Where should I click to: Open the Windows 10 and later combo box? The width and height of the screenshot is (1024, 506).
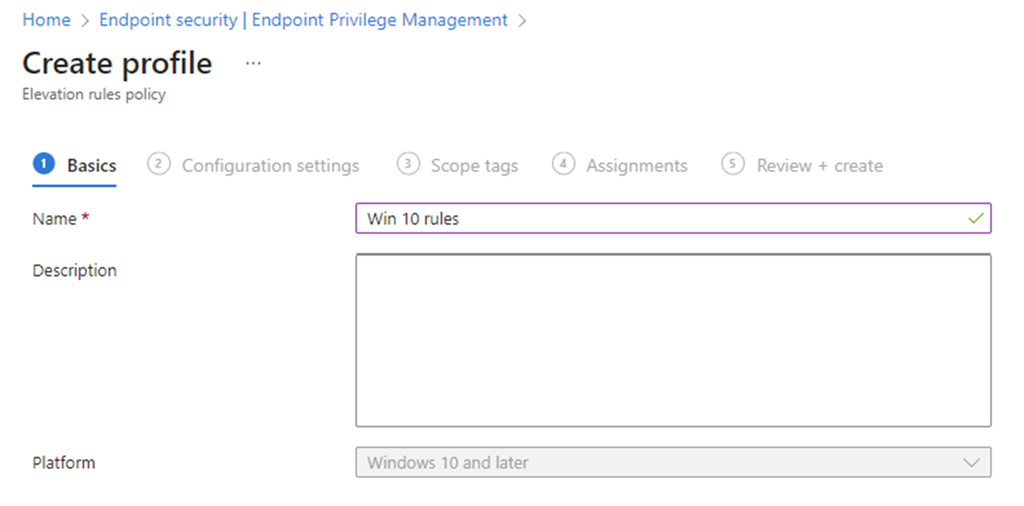[660, 463]
